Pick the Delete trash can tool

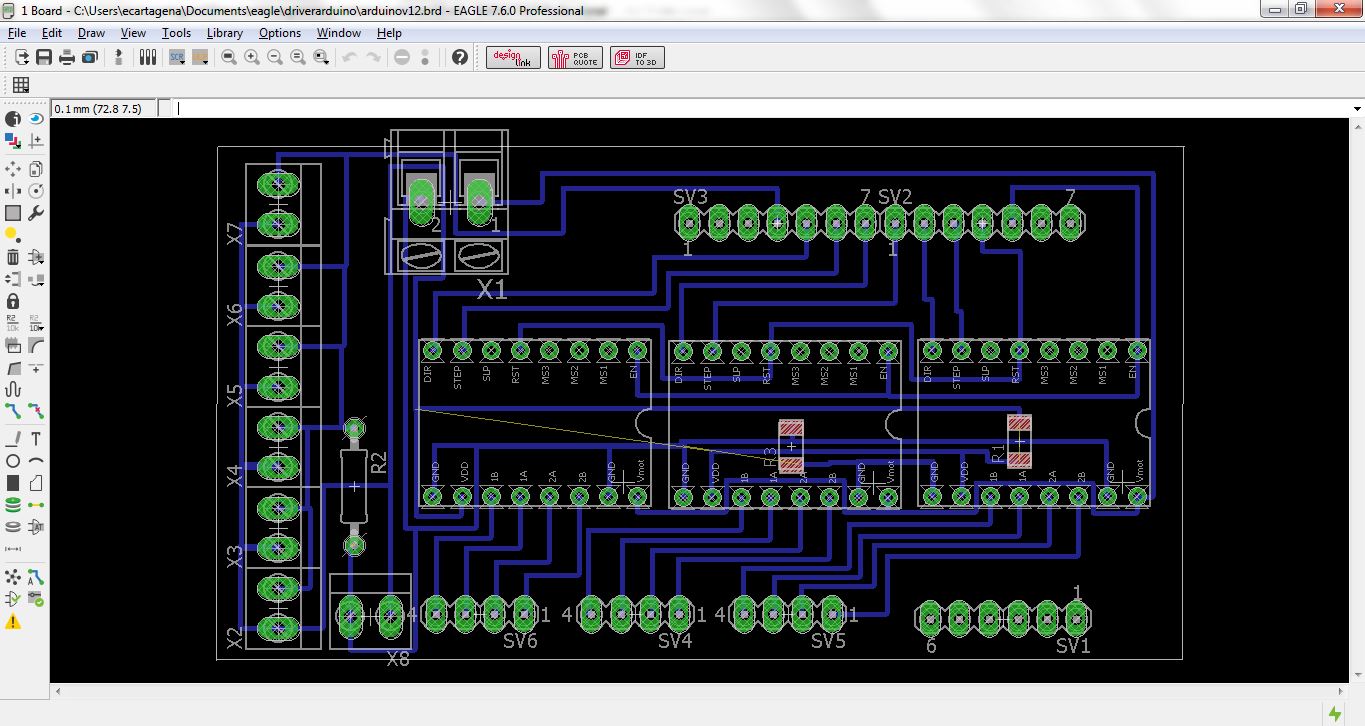pyautogui.click(x=13, y=257)
